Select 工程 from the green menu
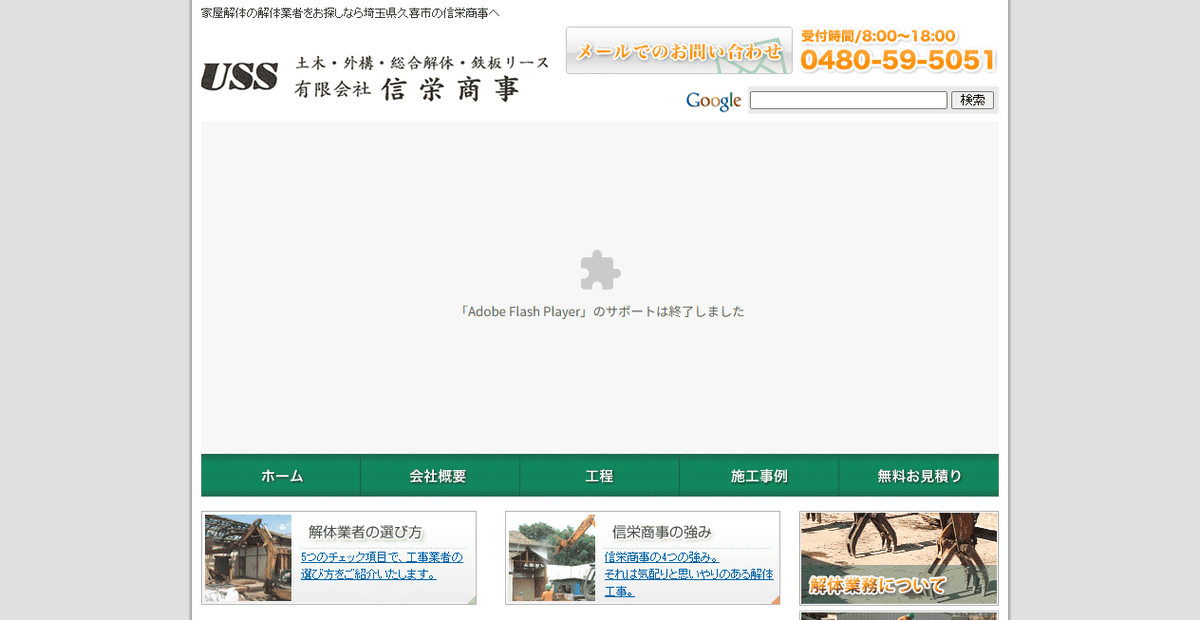The width and height of the screenshot is (1200, 620). point(599,475)
